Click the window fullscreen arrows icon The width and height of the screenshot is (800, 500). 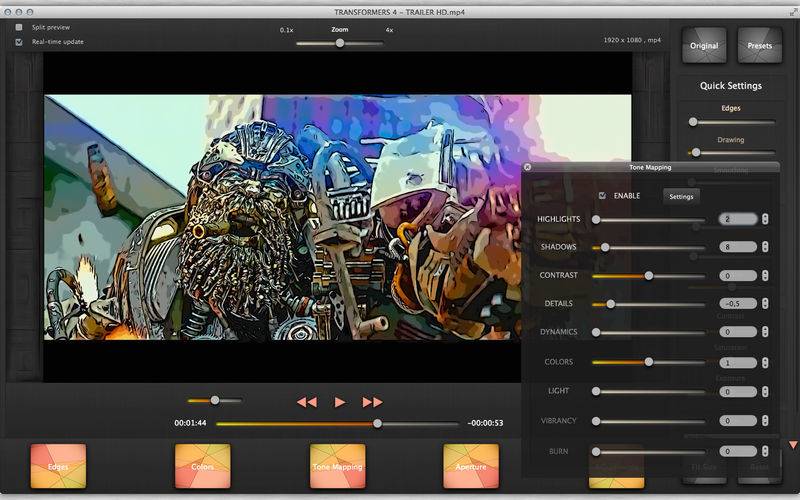point(792,11)
